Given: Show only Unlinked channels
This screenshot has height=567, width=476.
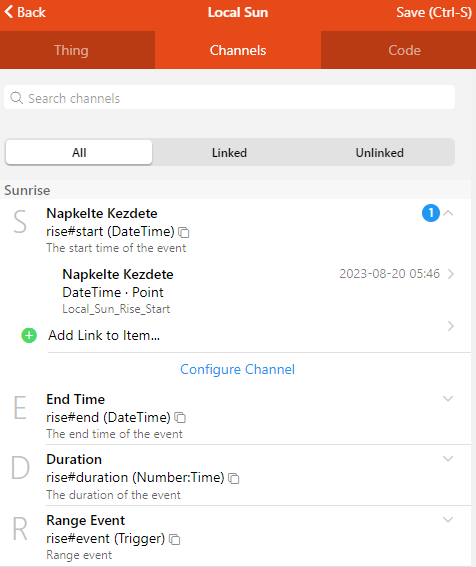Looking at the screenshot, I should coord(379,152).
